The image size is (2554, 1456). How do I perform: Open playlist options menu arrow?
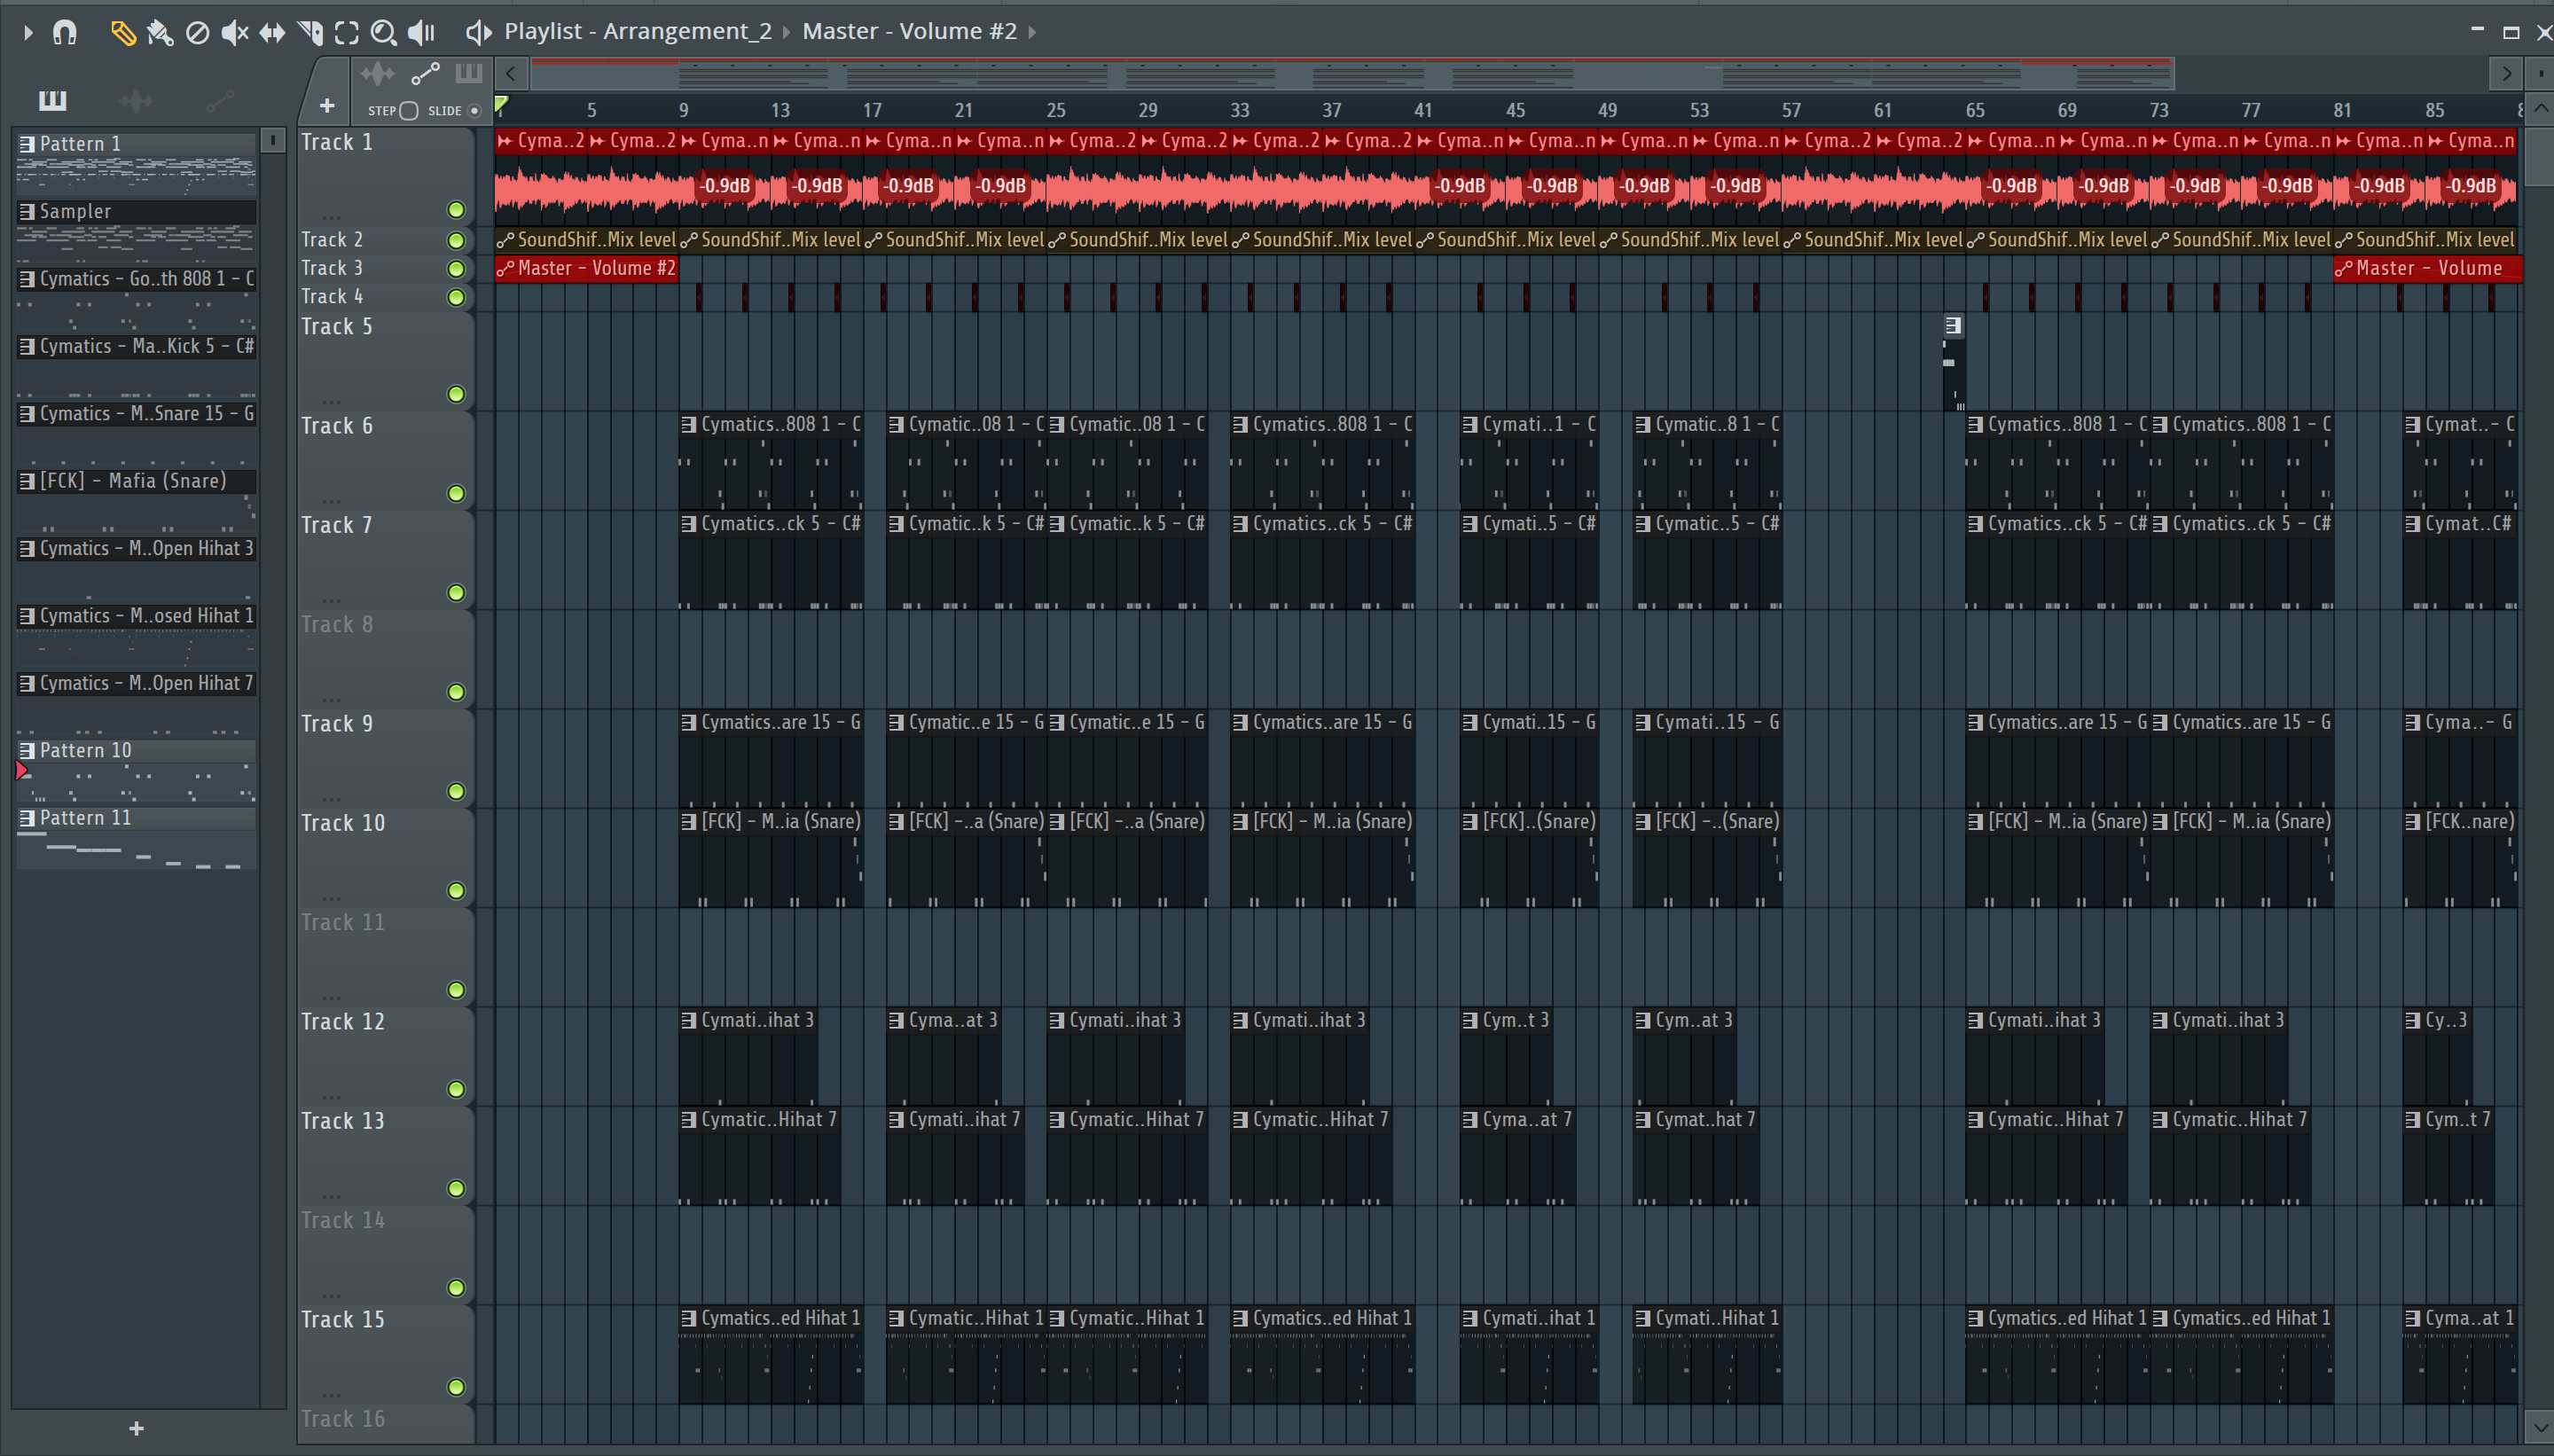(x=28, y=33)
